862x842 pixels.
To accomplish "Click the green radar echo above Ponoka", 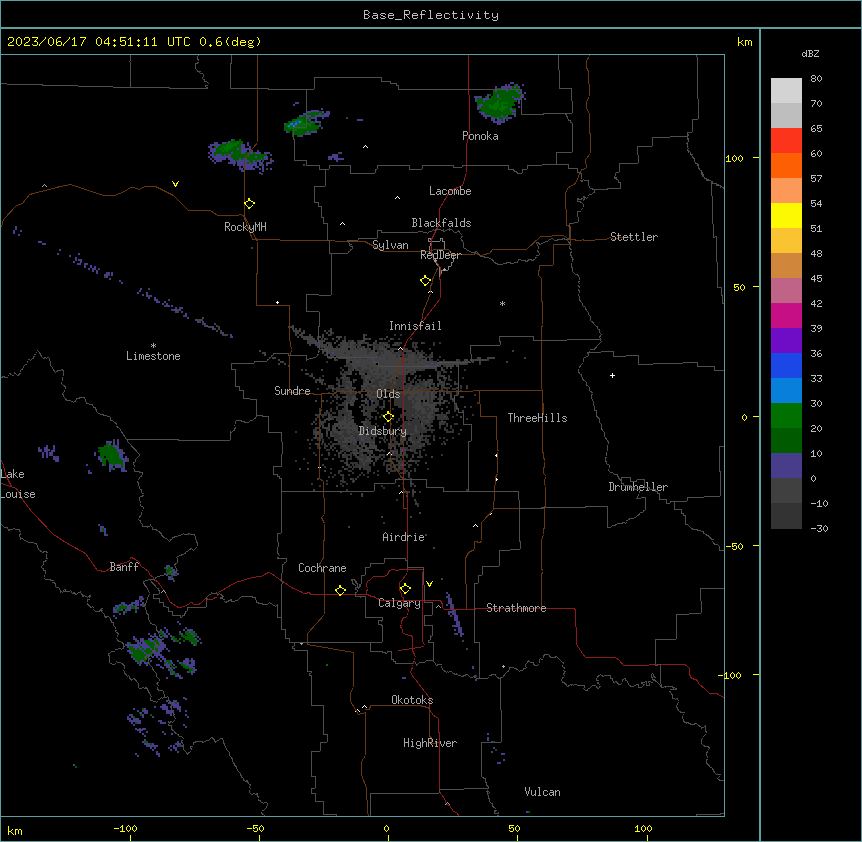I will pyautogui.click(x=499, y=103).
